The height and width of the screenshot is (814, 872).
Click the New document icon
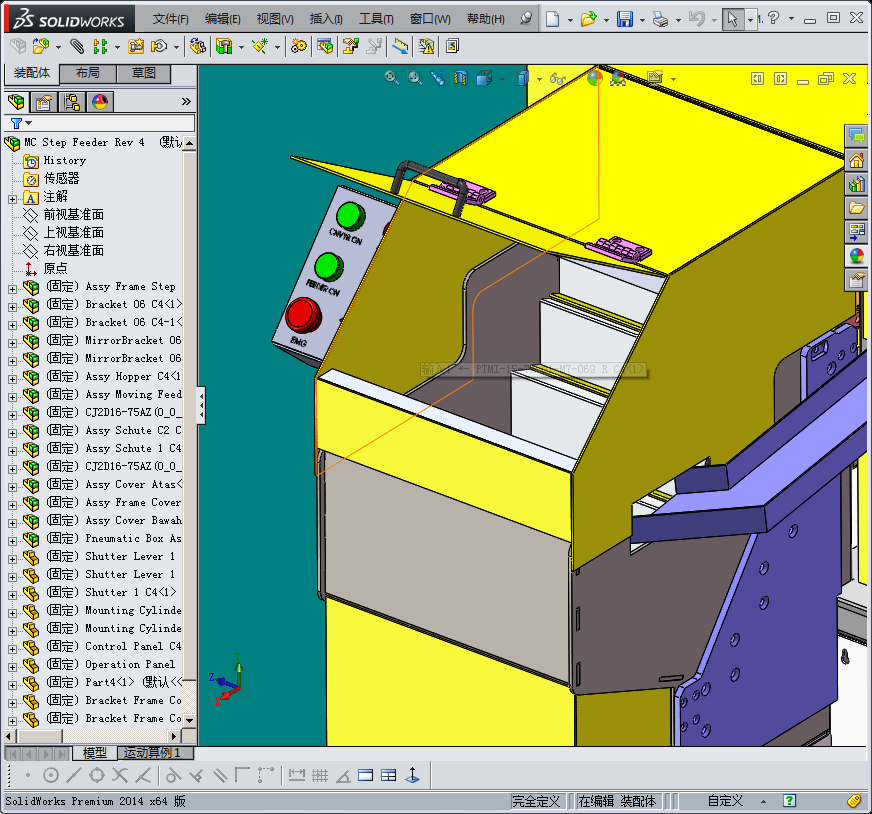click(552, 19)
